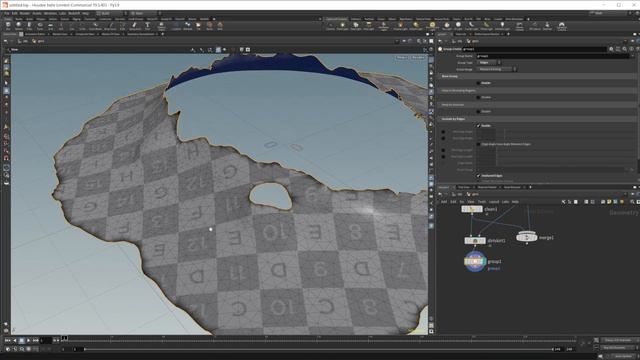The image size is (640, 360).
Task: Disable Include by Edges Enable checkbox
Action: coord(478,126)
